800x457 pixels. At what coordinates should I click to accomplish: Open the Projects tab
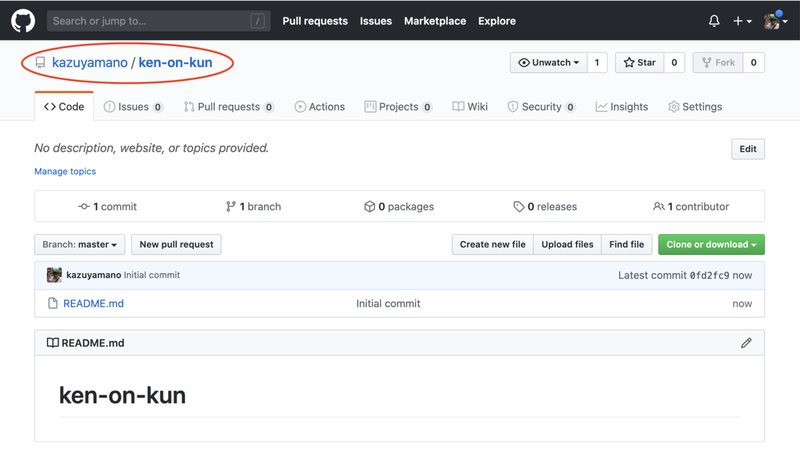[398, 107]
